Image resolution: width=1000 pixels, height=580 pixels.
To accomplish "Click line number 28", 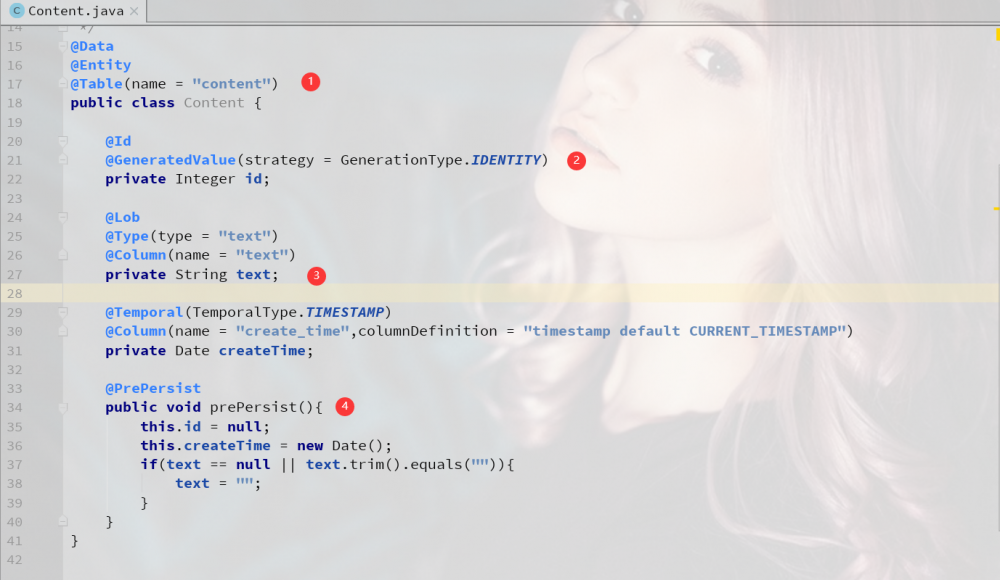I will point(14,293).
